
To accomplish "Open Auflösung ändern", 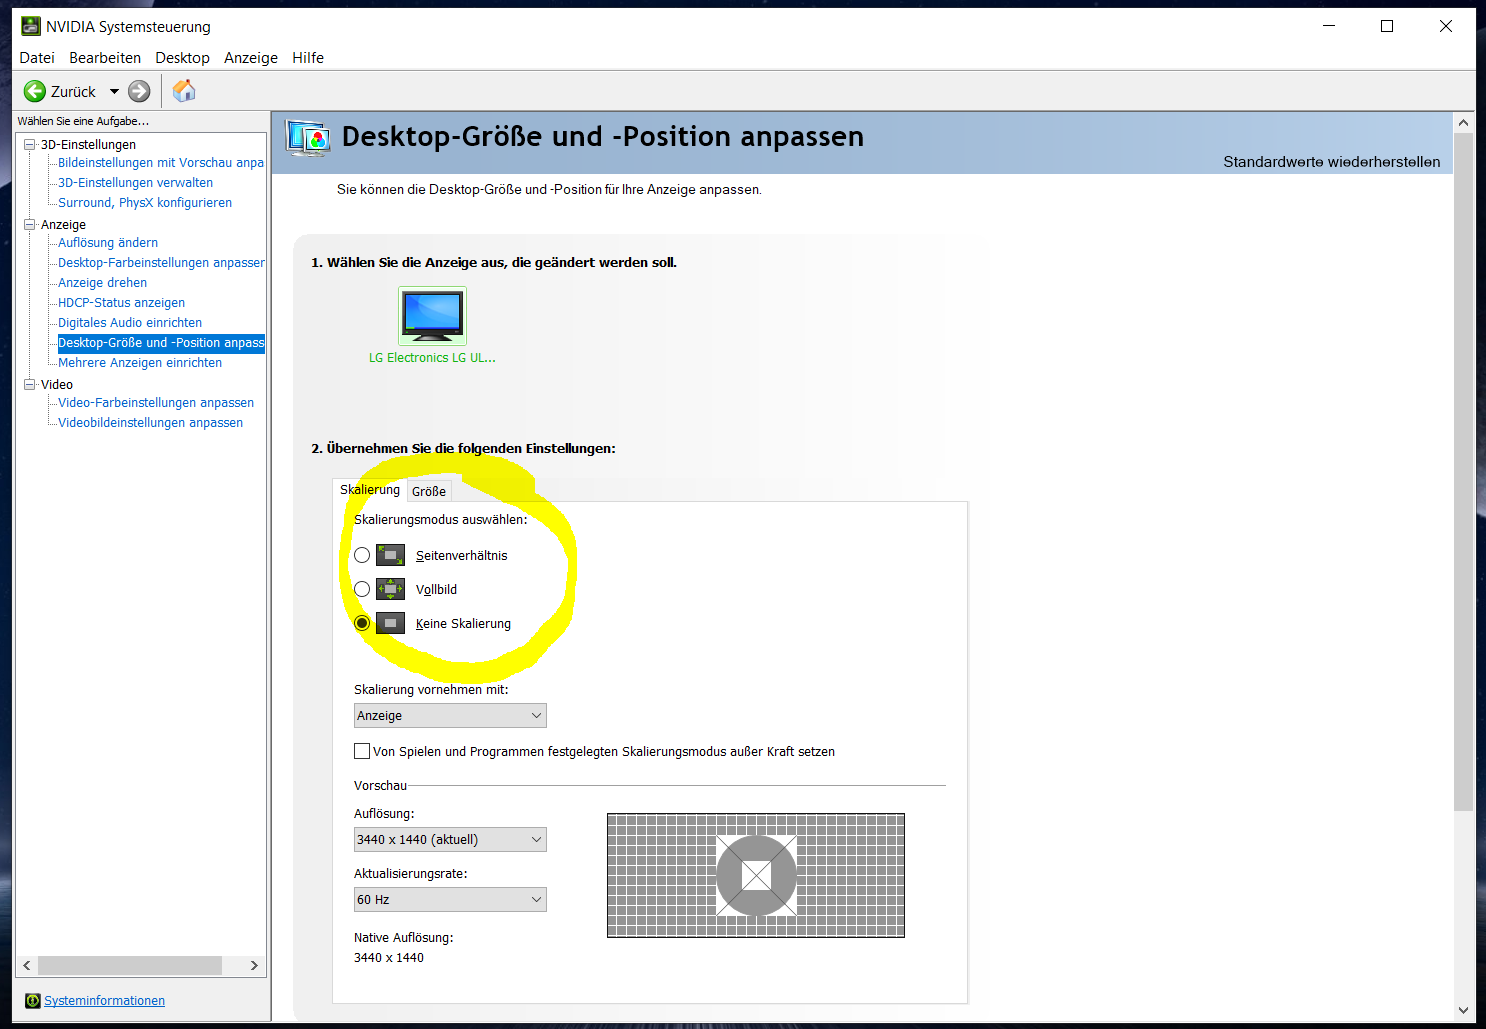I will pos(108,243).
